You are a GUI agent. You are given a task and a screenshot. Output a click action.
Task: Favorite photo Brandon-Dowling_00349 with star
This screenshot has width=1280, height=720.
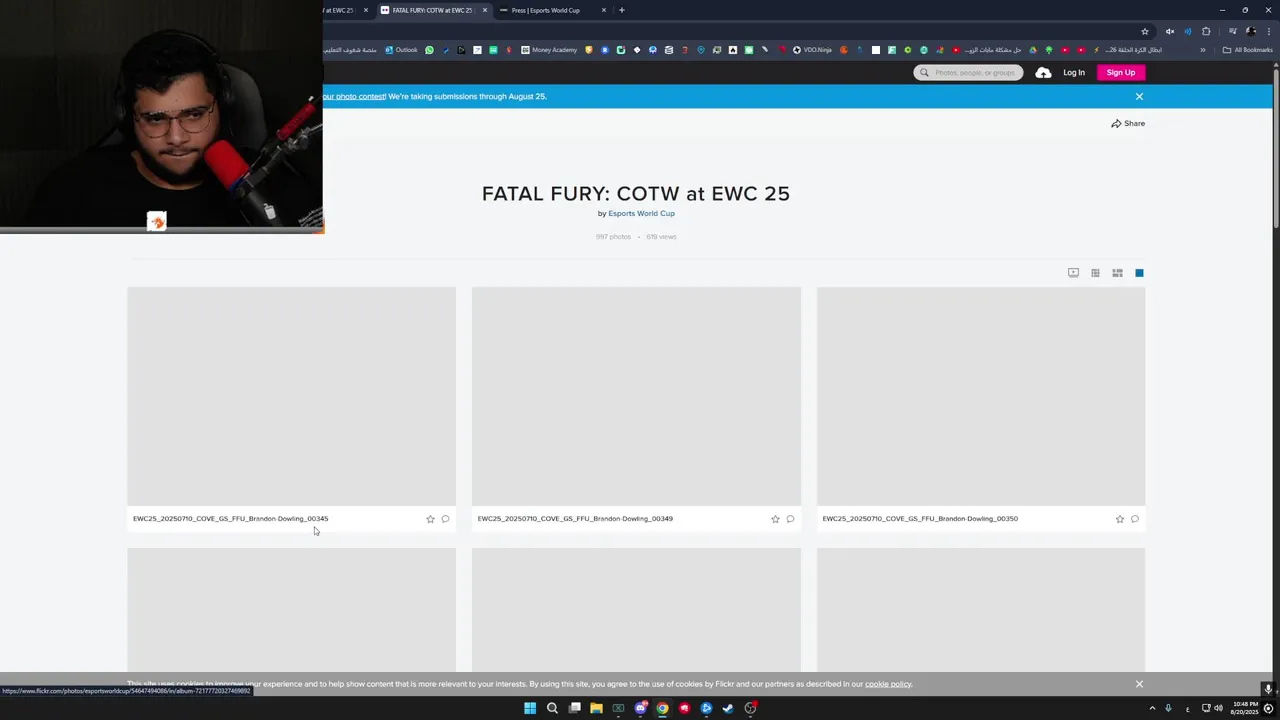[775, 519]
